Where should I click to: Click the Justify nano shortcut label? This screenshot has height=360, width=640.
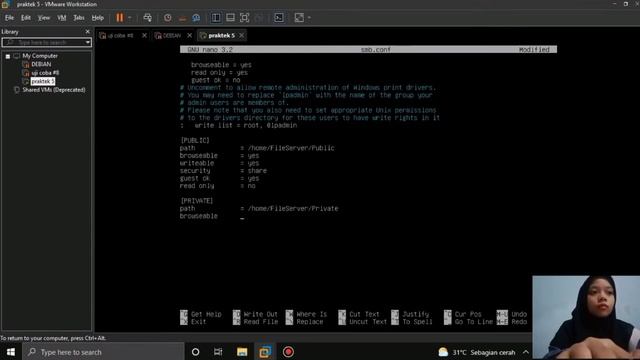pos(416,314)
